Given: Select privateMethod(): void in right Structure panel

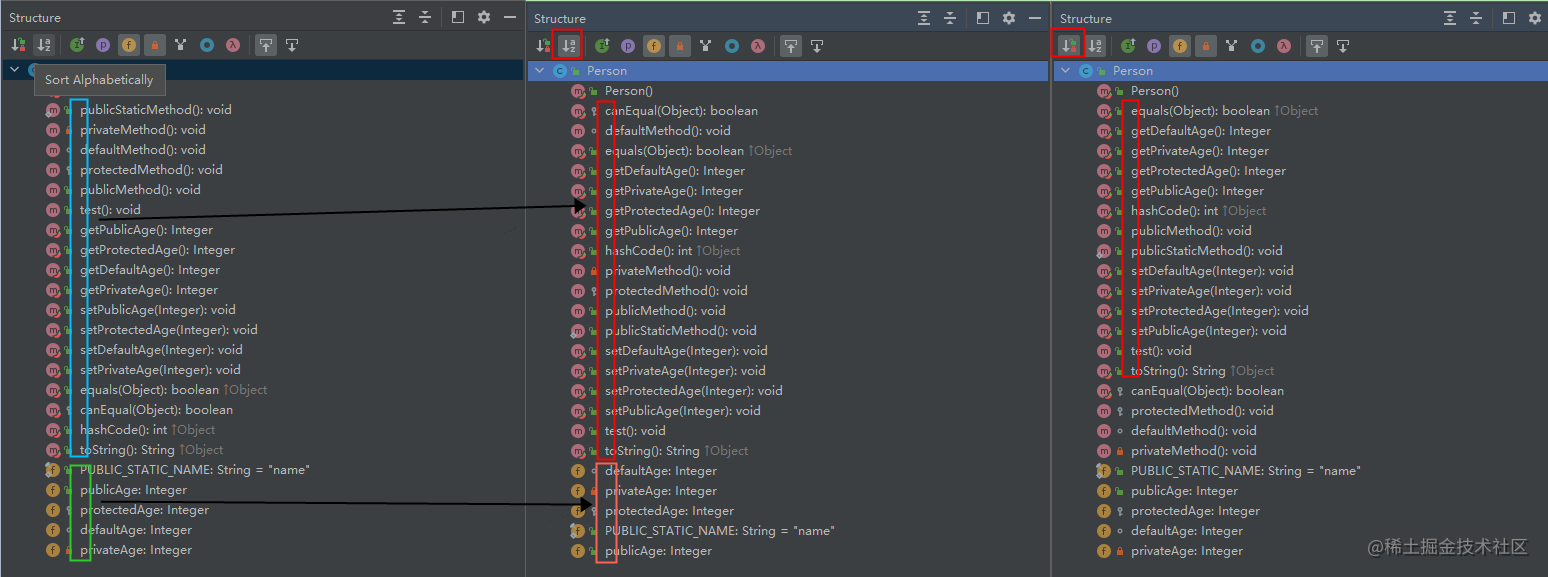Looking at the screenshot, I should point(1194,451).
